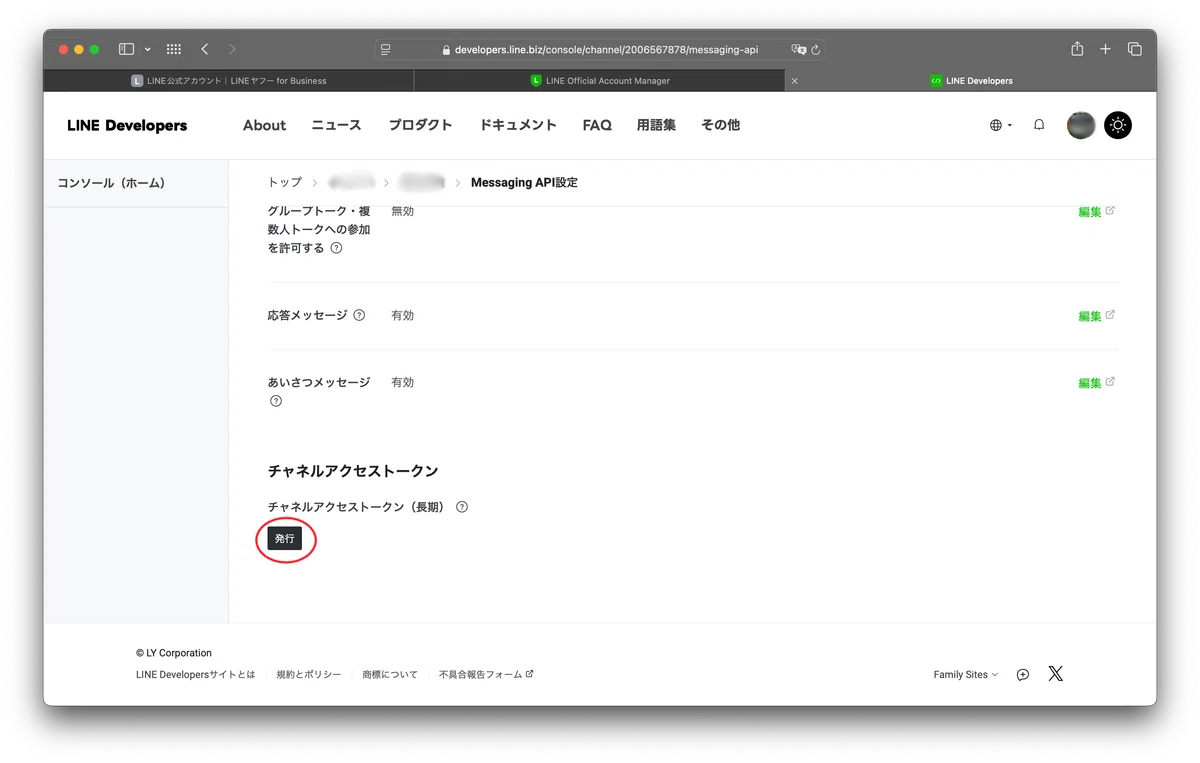
Task: Switch to LINE公式アカウント for Business tab
Action: pos(228,81)
